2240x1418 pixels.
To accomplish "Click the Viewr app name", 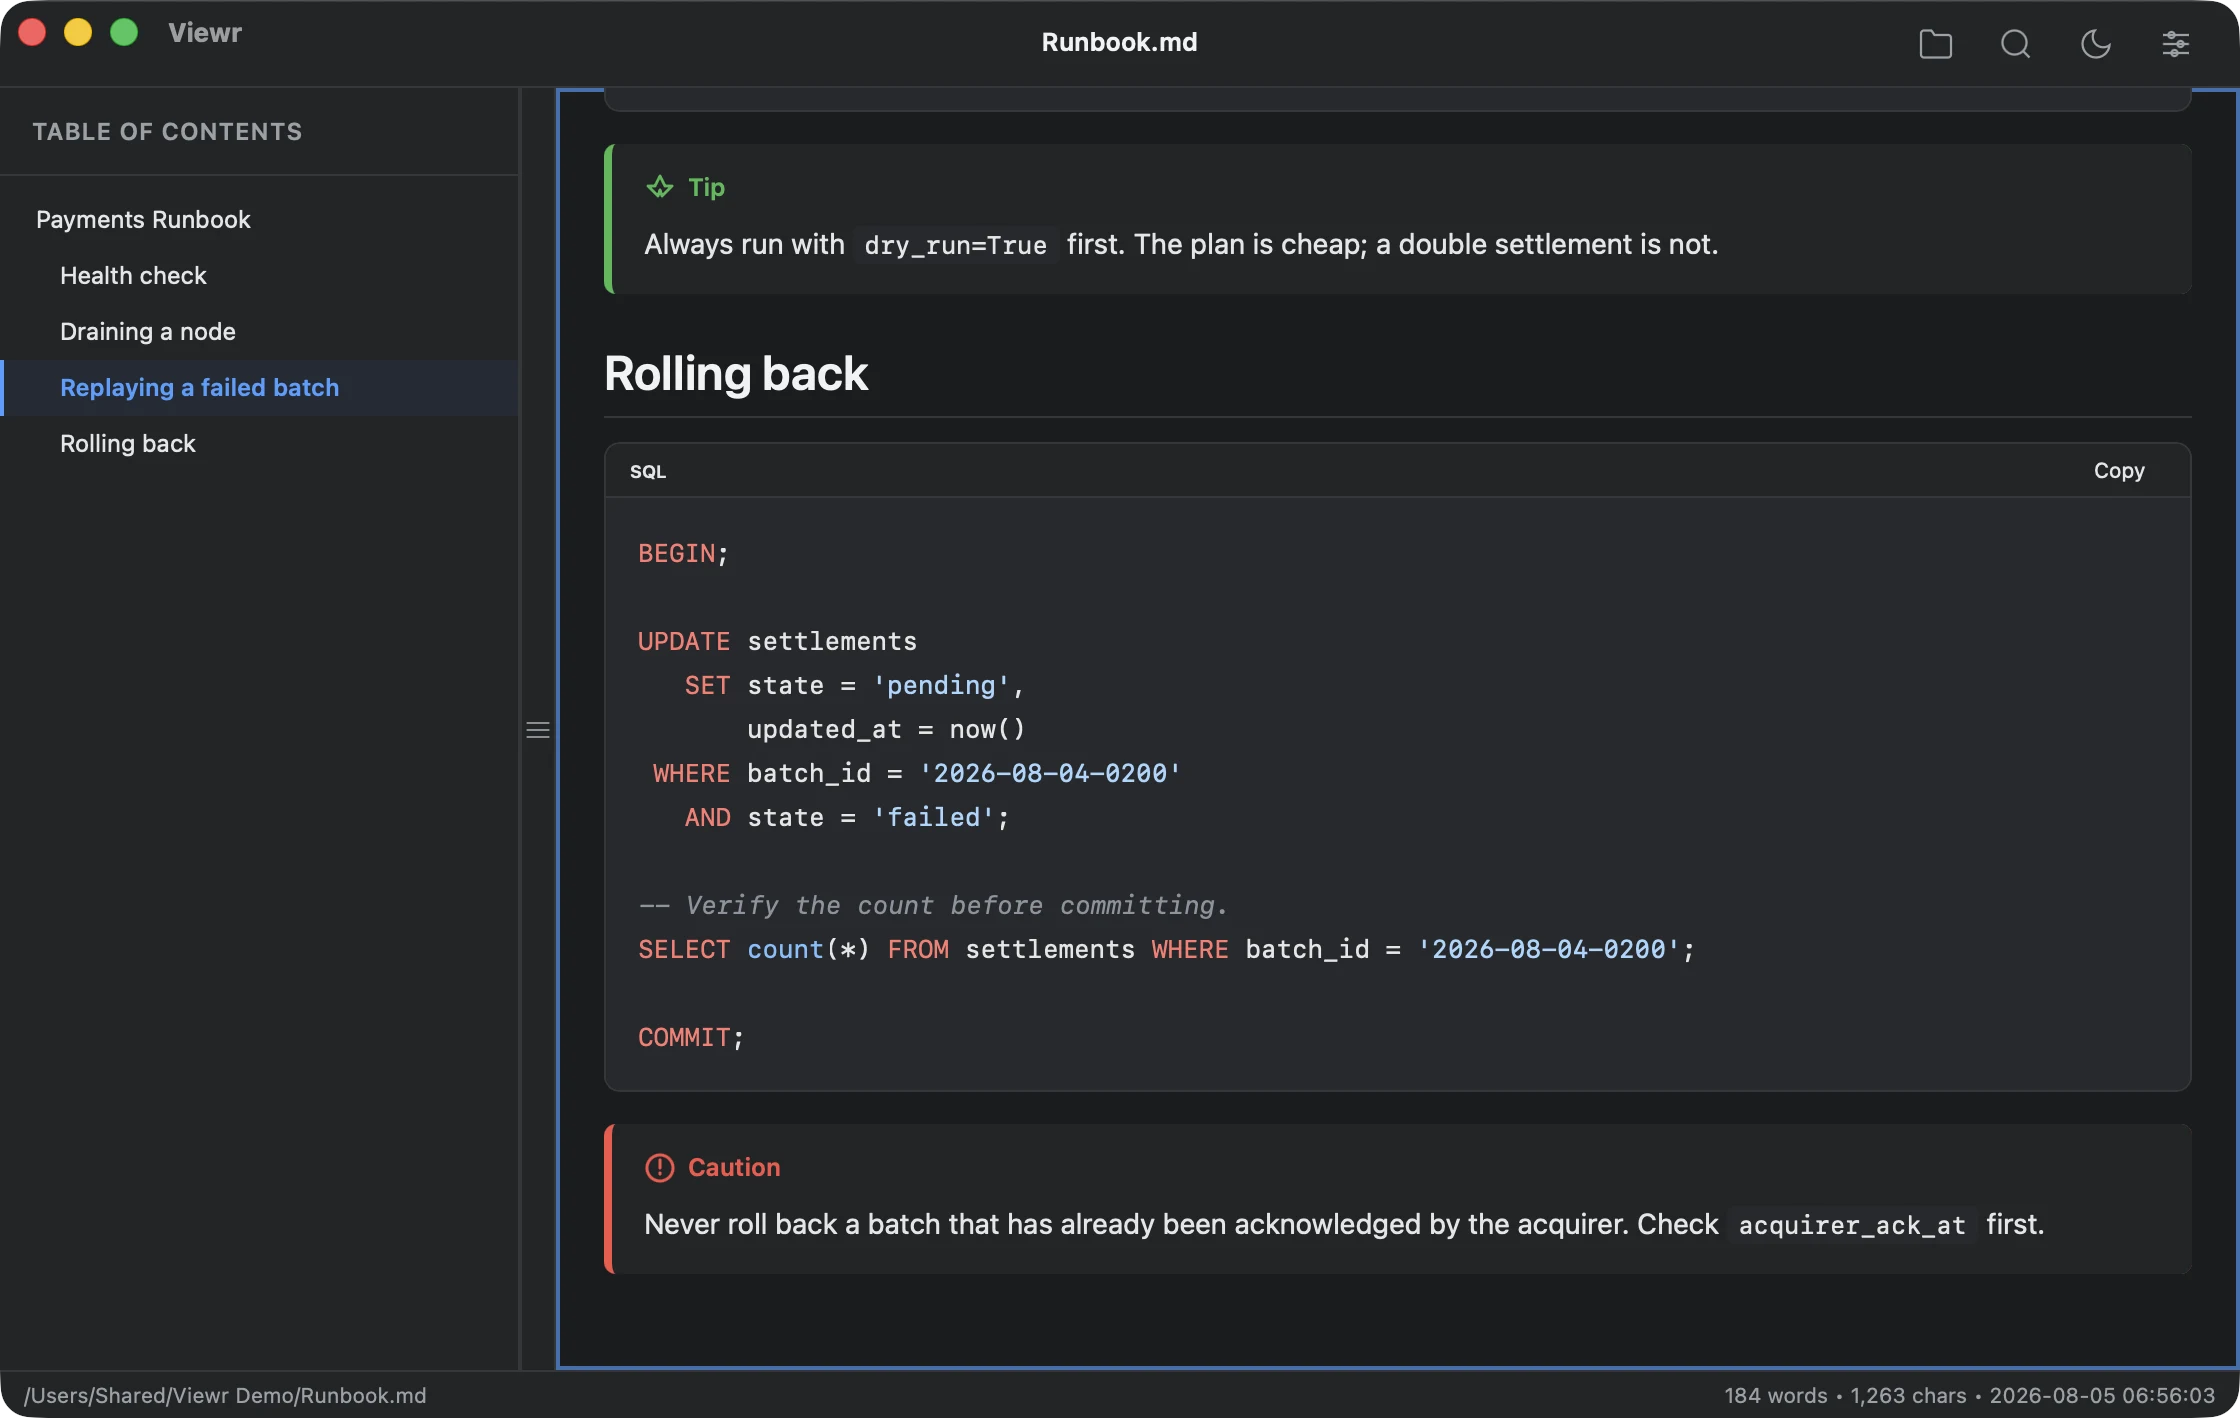I will [x=205, y=32].
